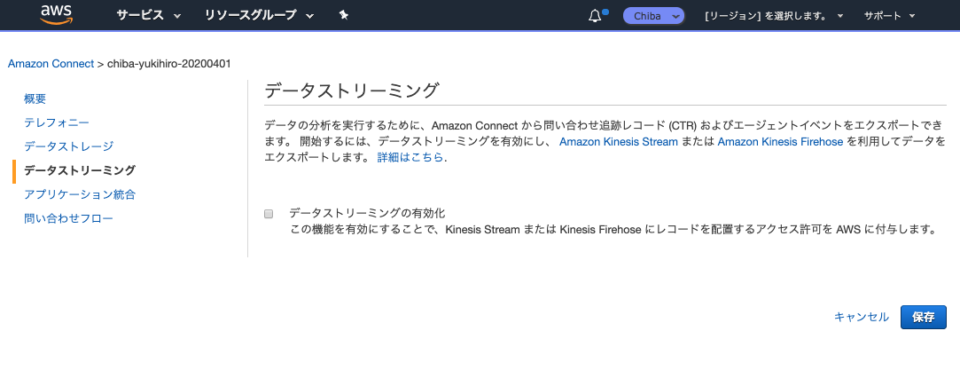
Task: Open 問い合わせフロー in the sidebar
Action: pyautogui.click(x=69, y=218)
